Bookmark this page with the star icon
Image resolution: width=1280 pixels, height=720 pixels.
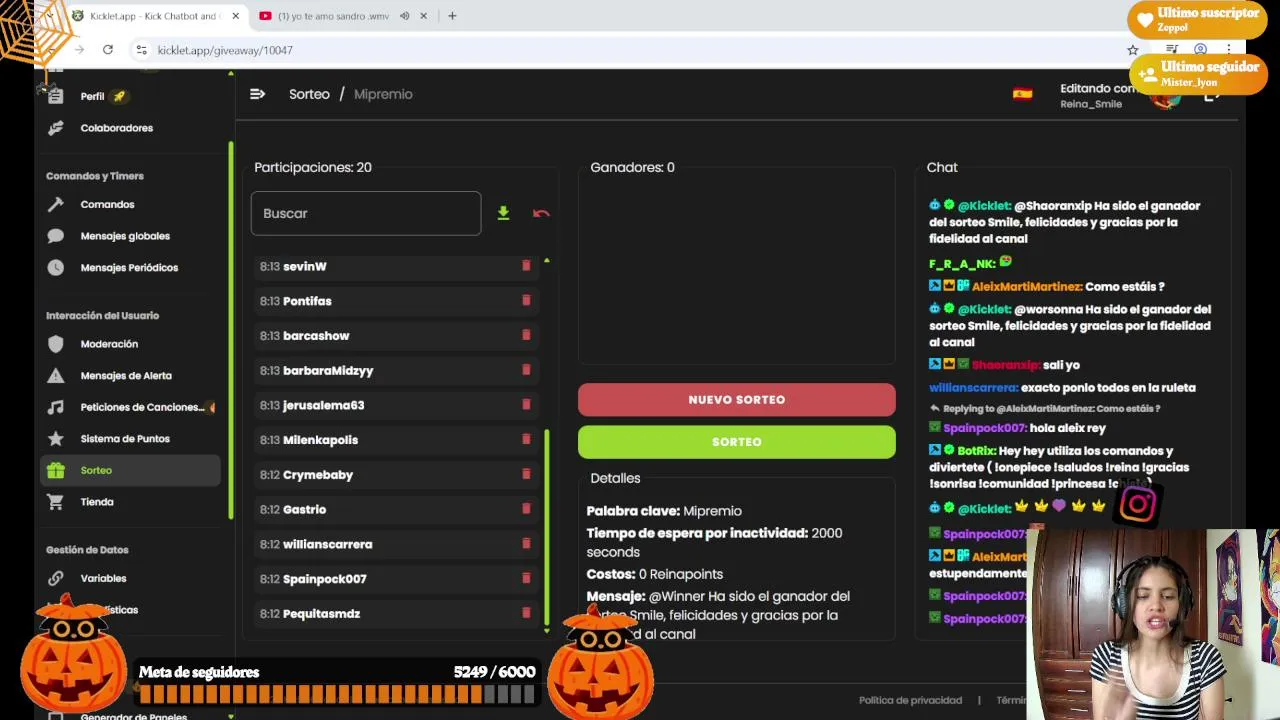click(1133, 50)
